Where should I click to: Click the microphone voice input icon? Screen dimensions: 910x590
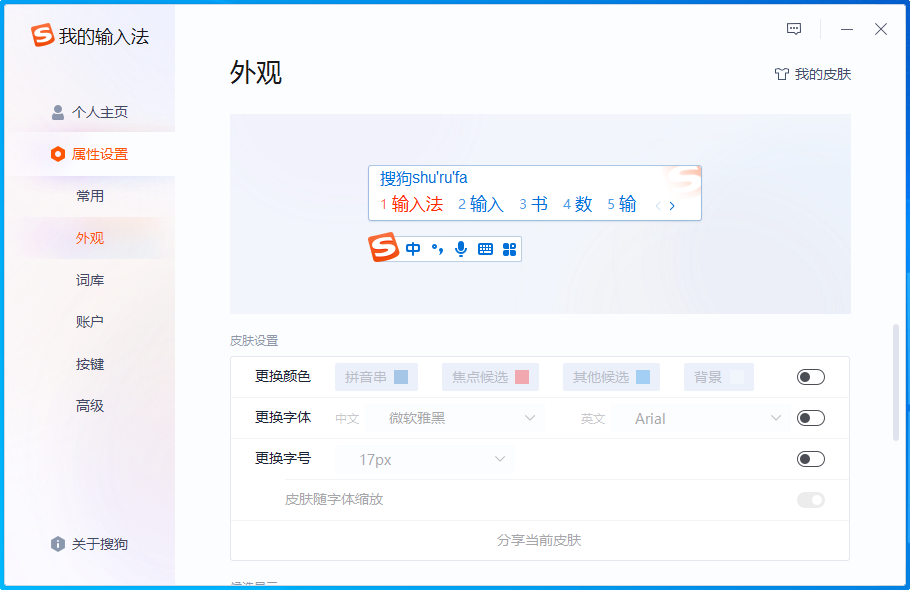click(x=461, y=249)
